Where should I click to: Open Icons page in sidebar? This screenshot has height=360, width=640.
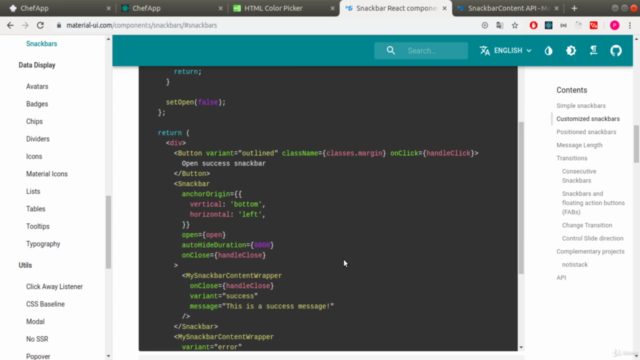pos(34,157)
